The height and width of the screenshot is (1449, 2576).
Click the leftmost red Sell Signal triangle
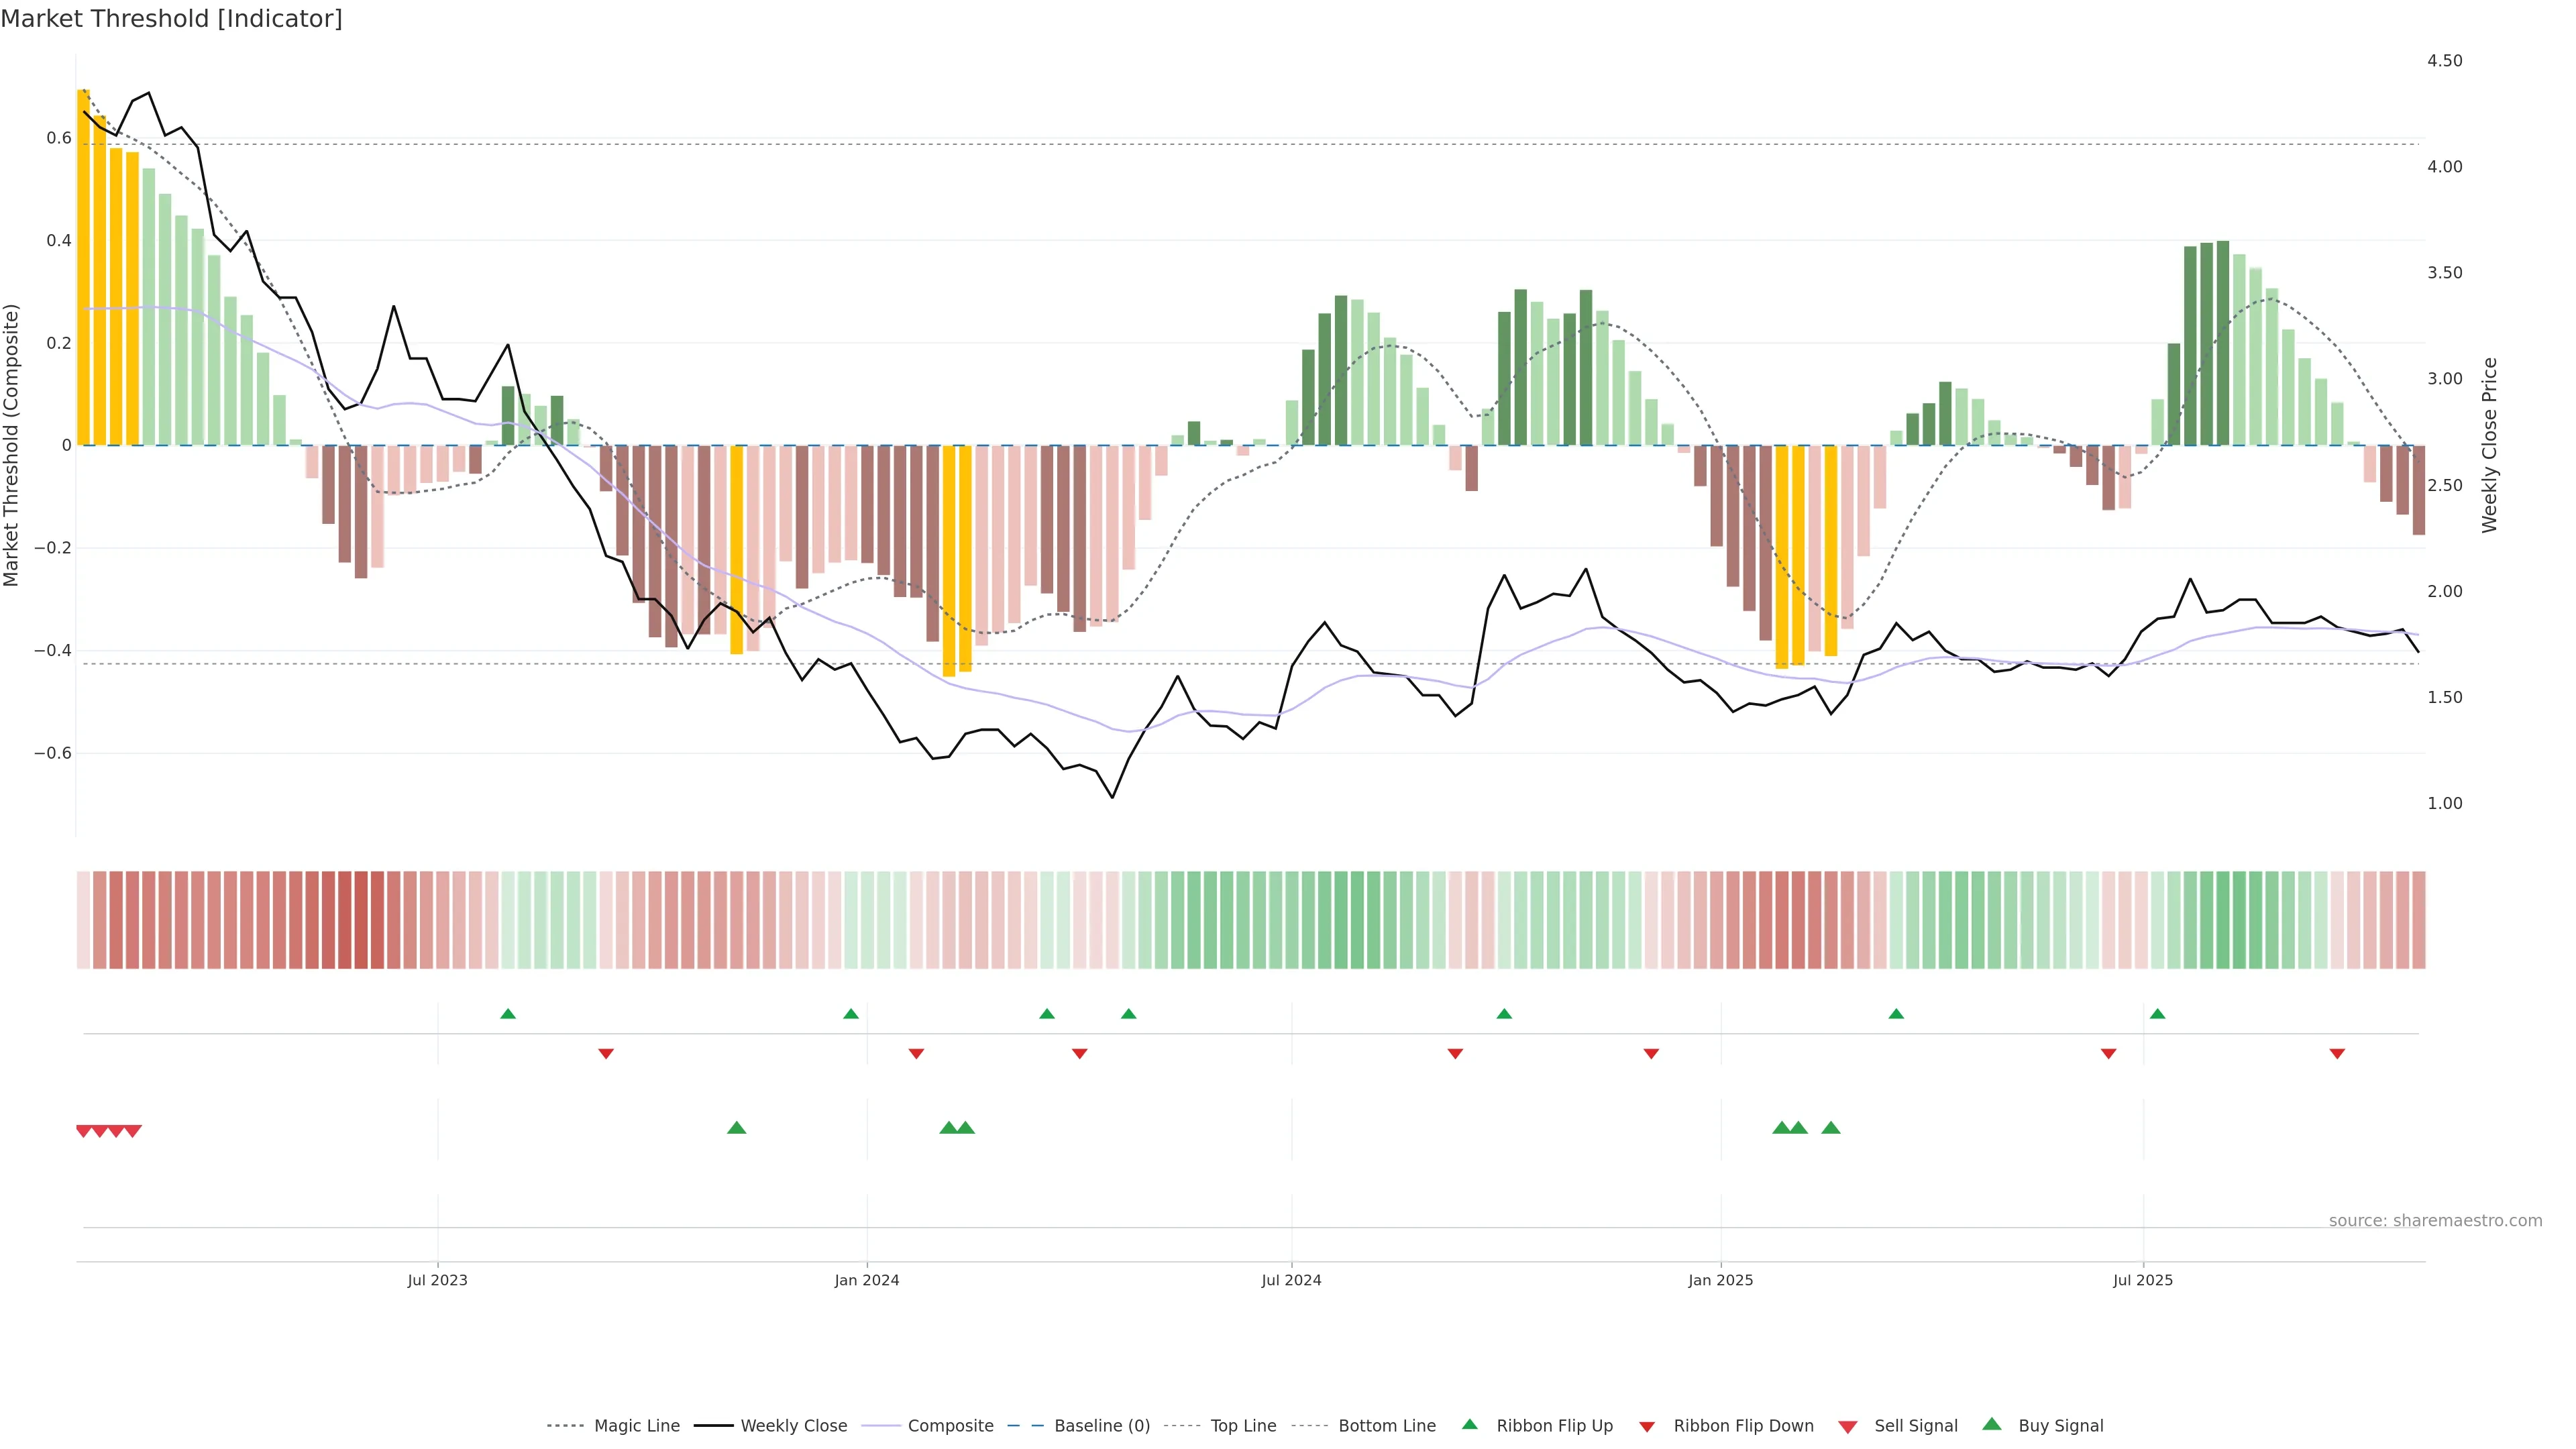pos(84,1131)
